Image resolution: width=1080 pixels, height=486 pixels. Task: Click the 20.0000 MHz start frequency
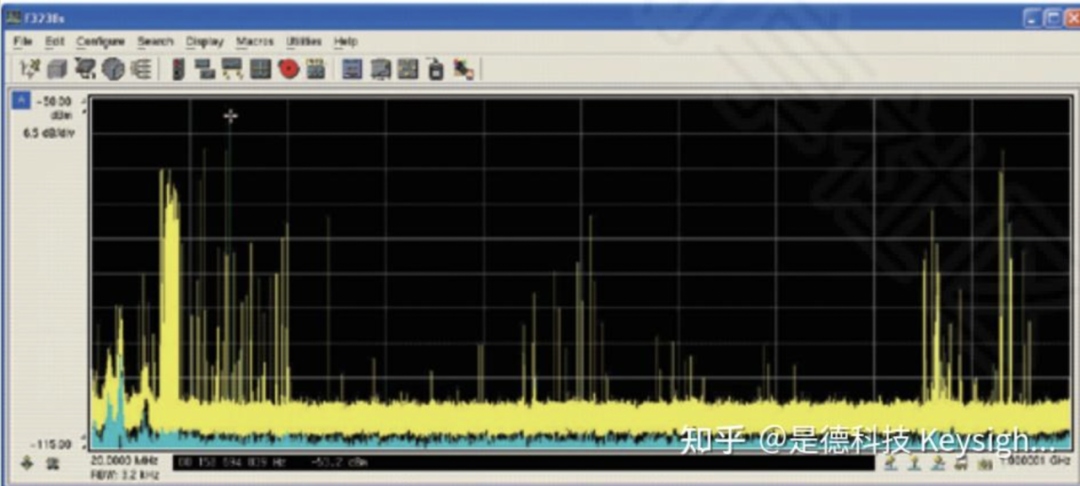pos(125,460)
